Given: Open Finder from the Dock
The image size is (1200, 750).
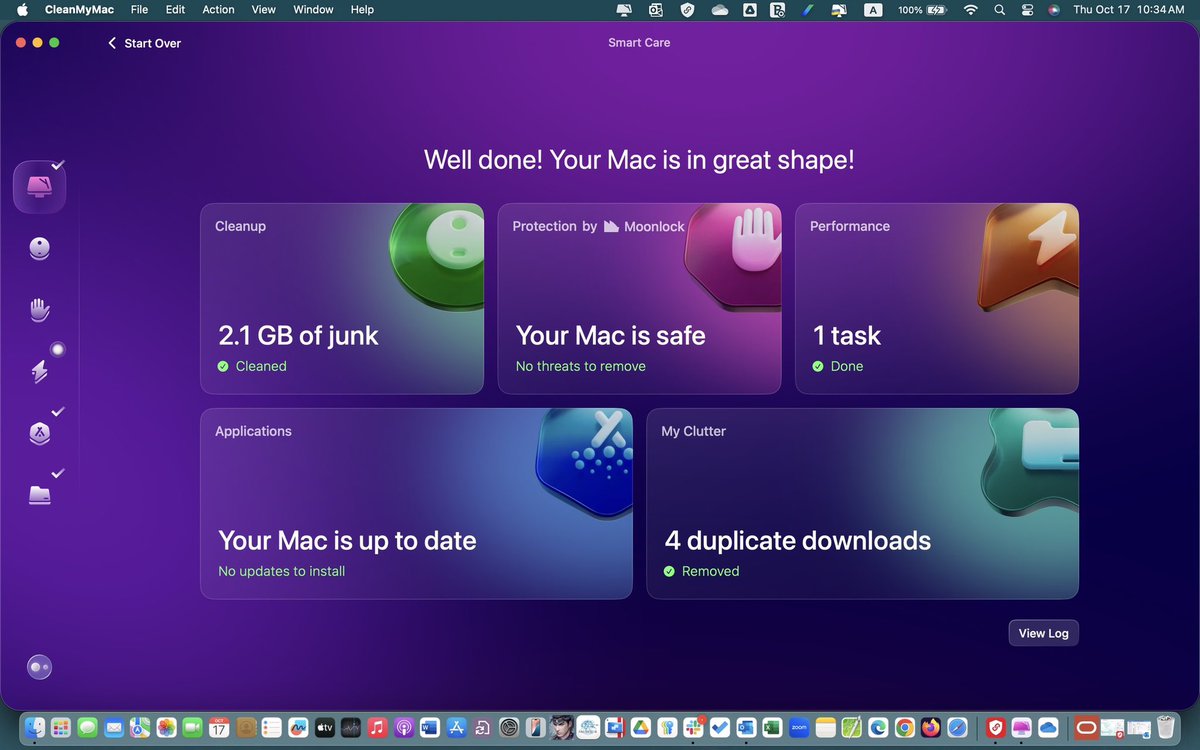Looking at the screenshot, I should 35,727.
